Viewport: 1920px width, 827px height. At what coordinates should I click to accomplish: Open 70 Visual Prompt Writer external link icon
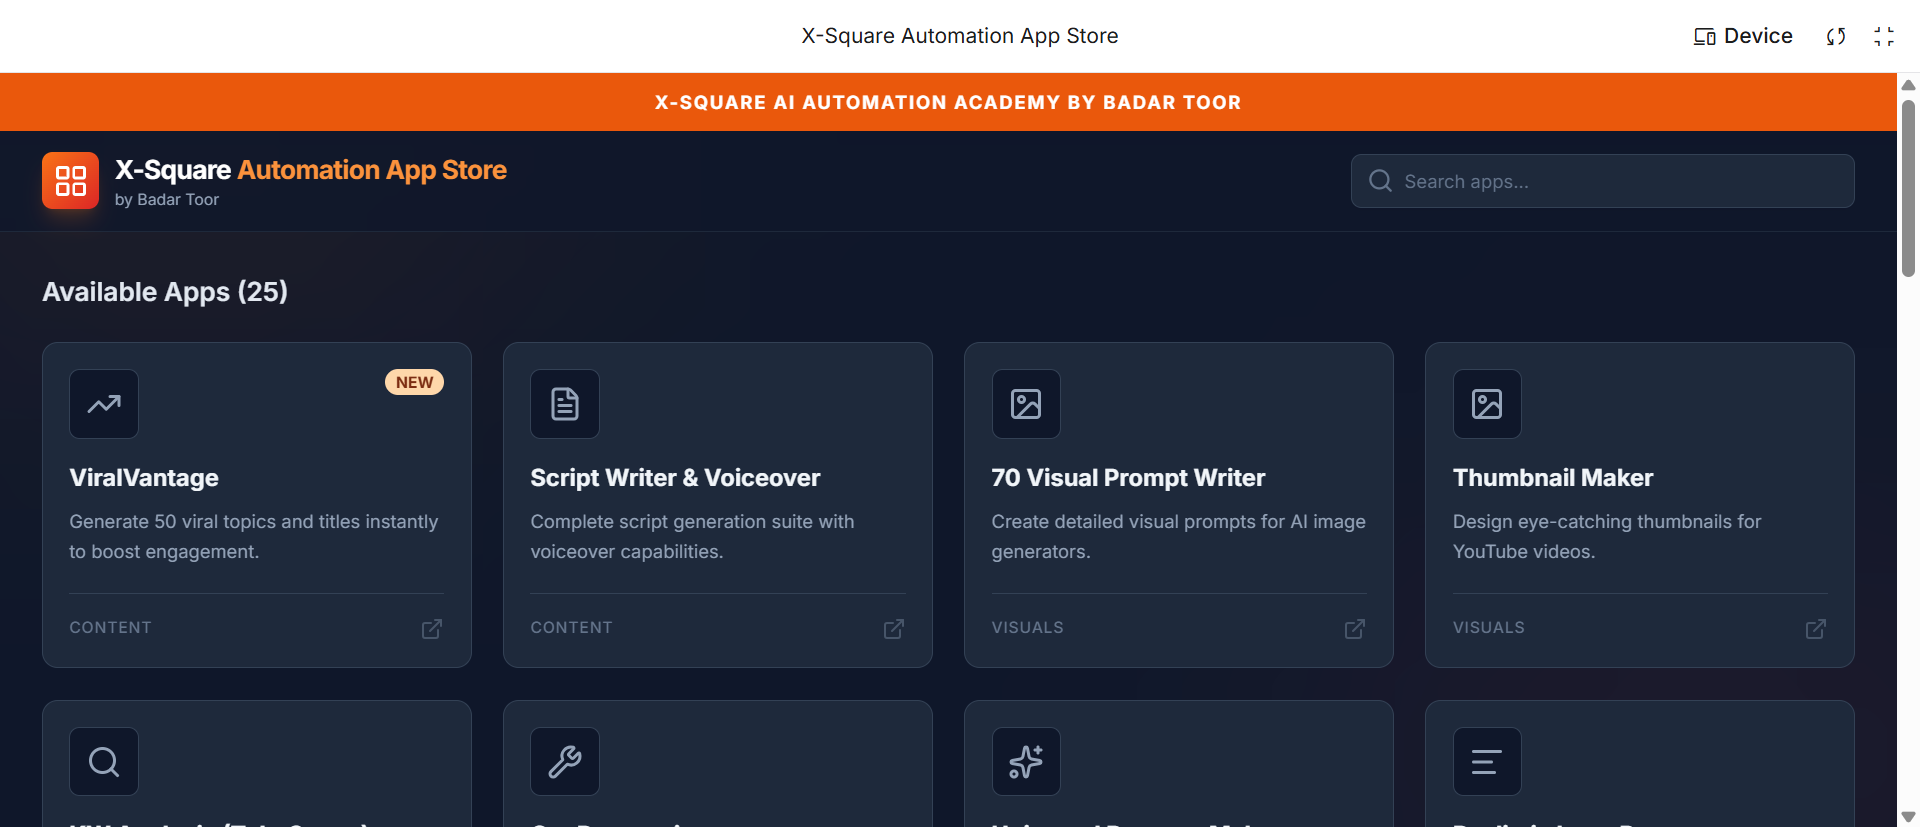[x=1355, y=629]
